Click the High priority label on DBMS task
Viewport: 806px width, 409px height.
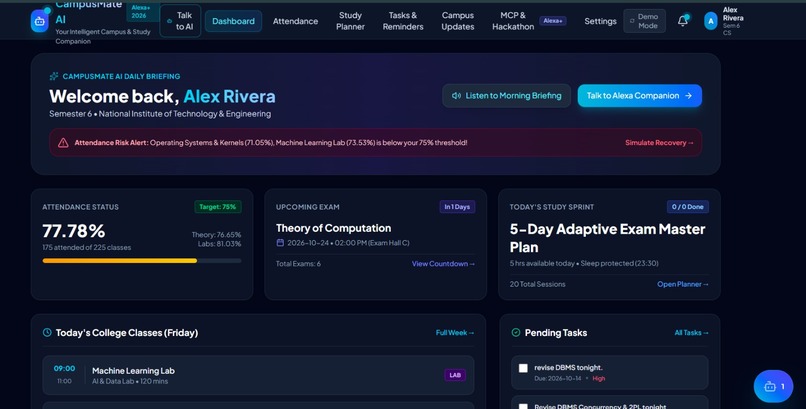[599, 378]
